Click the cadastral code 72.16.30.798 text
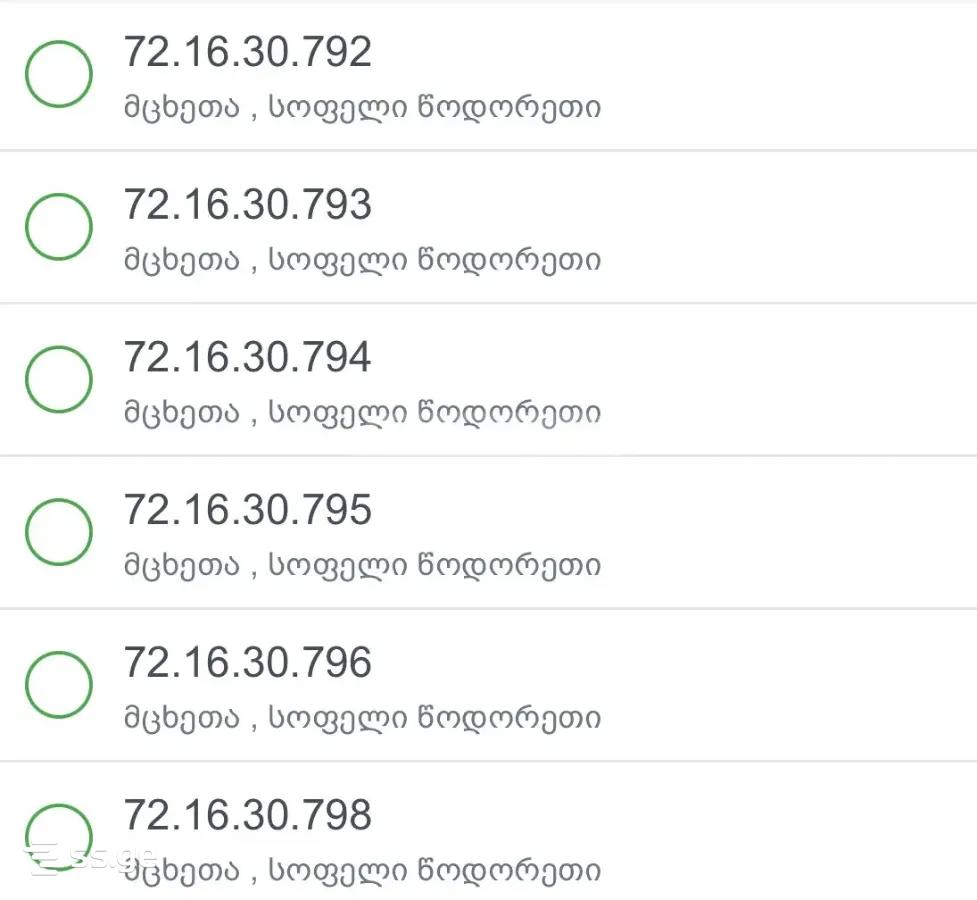The height and width of the screenshot is (900, 977). [247, 815]
